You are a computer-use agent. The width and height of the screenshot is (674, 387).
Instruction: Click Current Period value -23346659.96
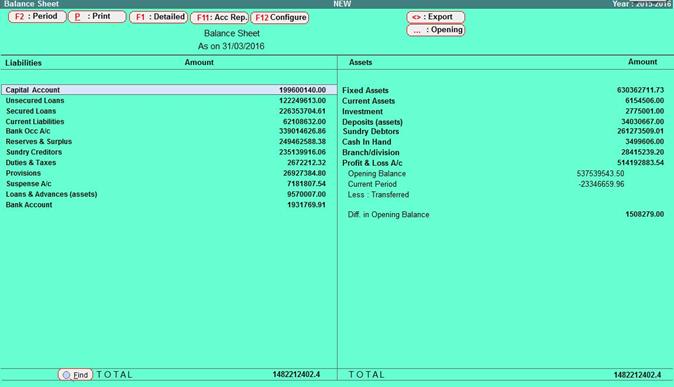pos(601,184)
